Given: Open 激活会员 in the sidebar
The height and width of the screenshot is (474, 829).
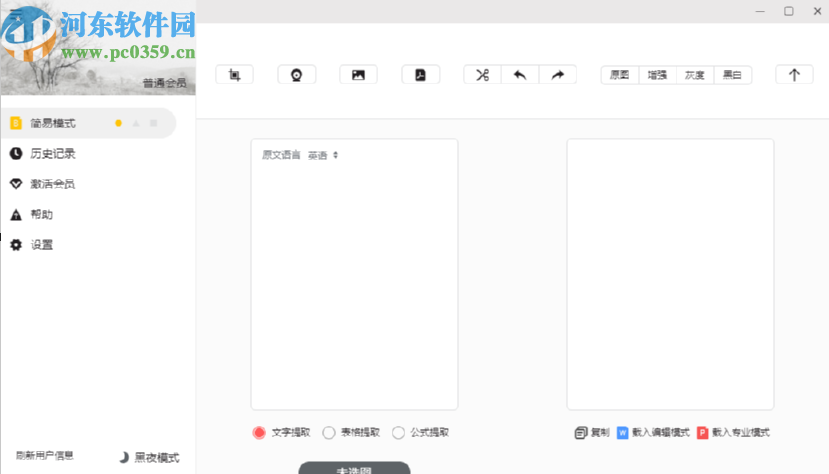Looking at the screenshot, I should coord(53,184).
